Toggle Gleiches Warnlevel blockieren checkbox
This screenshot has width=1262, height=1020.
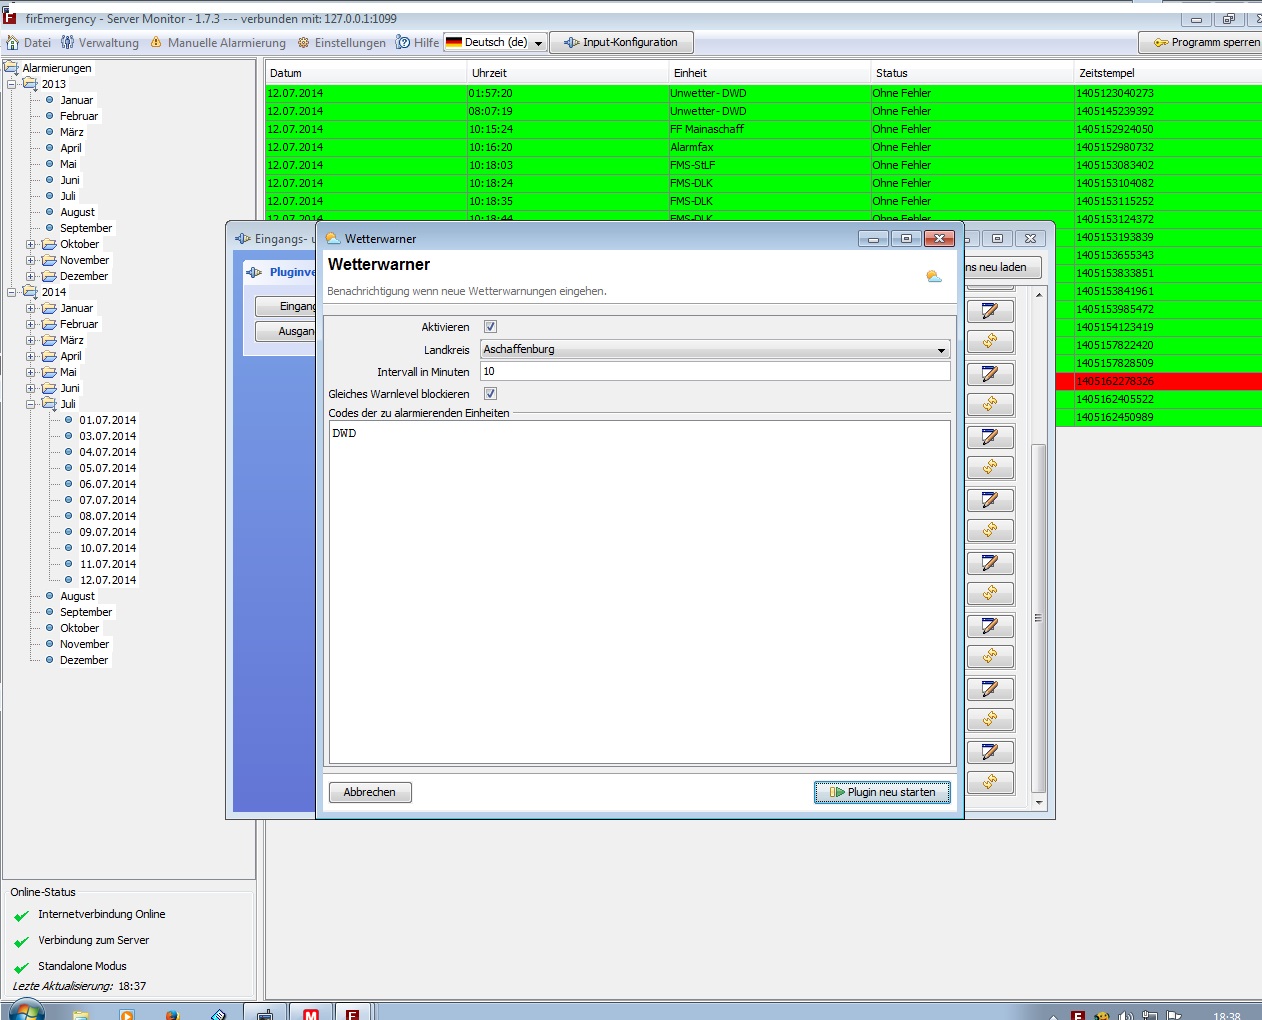pyautogui.click(x=490, y=394)
